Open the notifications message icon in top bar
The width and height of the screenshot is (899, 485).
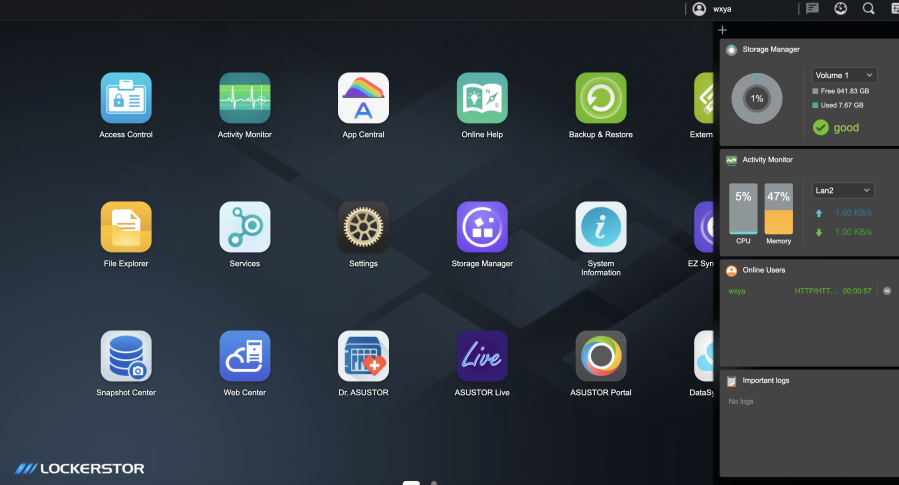[812, 9]
